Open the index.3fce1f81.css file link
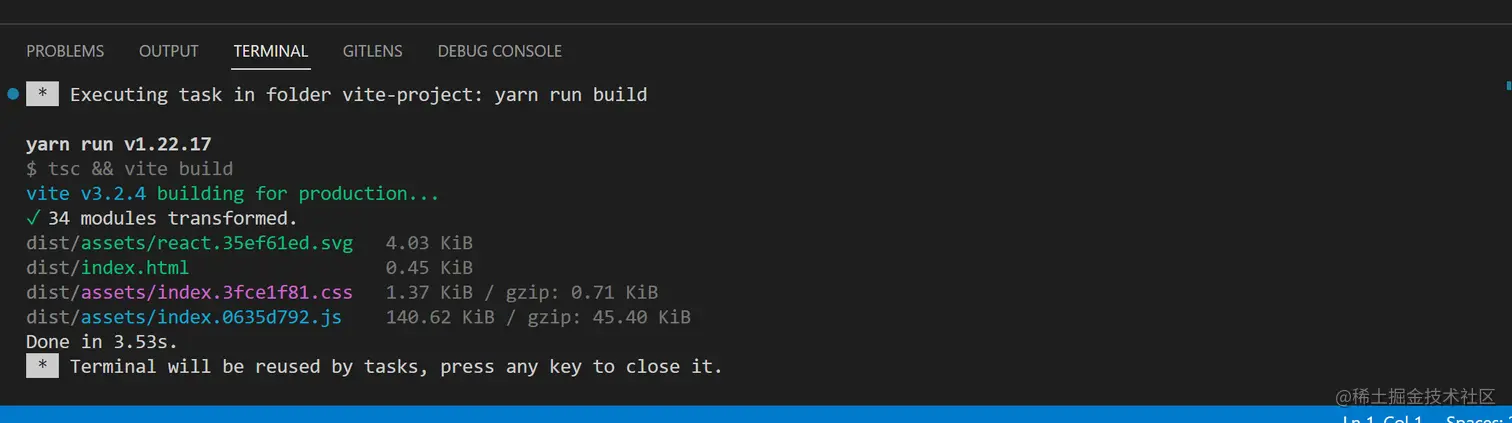Viewport: 1512px width, 423px height. [216, 293]
